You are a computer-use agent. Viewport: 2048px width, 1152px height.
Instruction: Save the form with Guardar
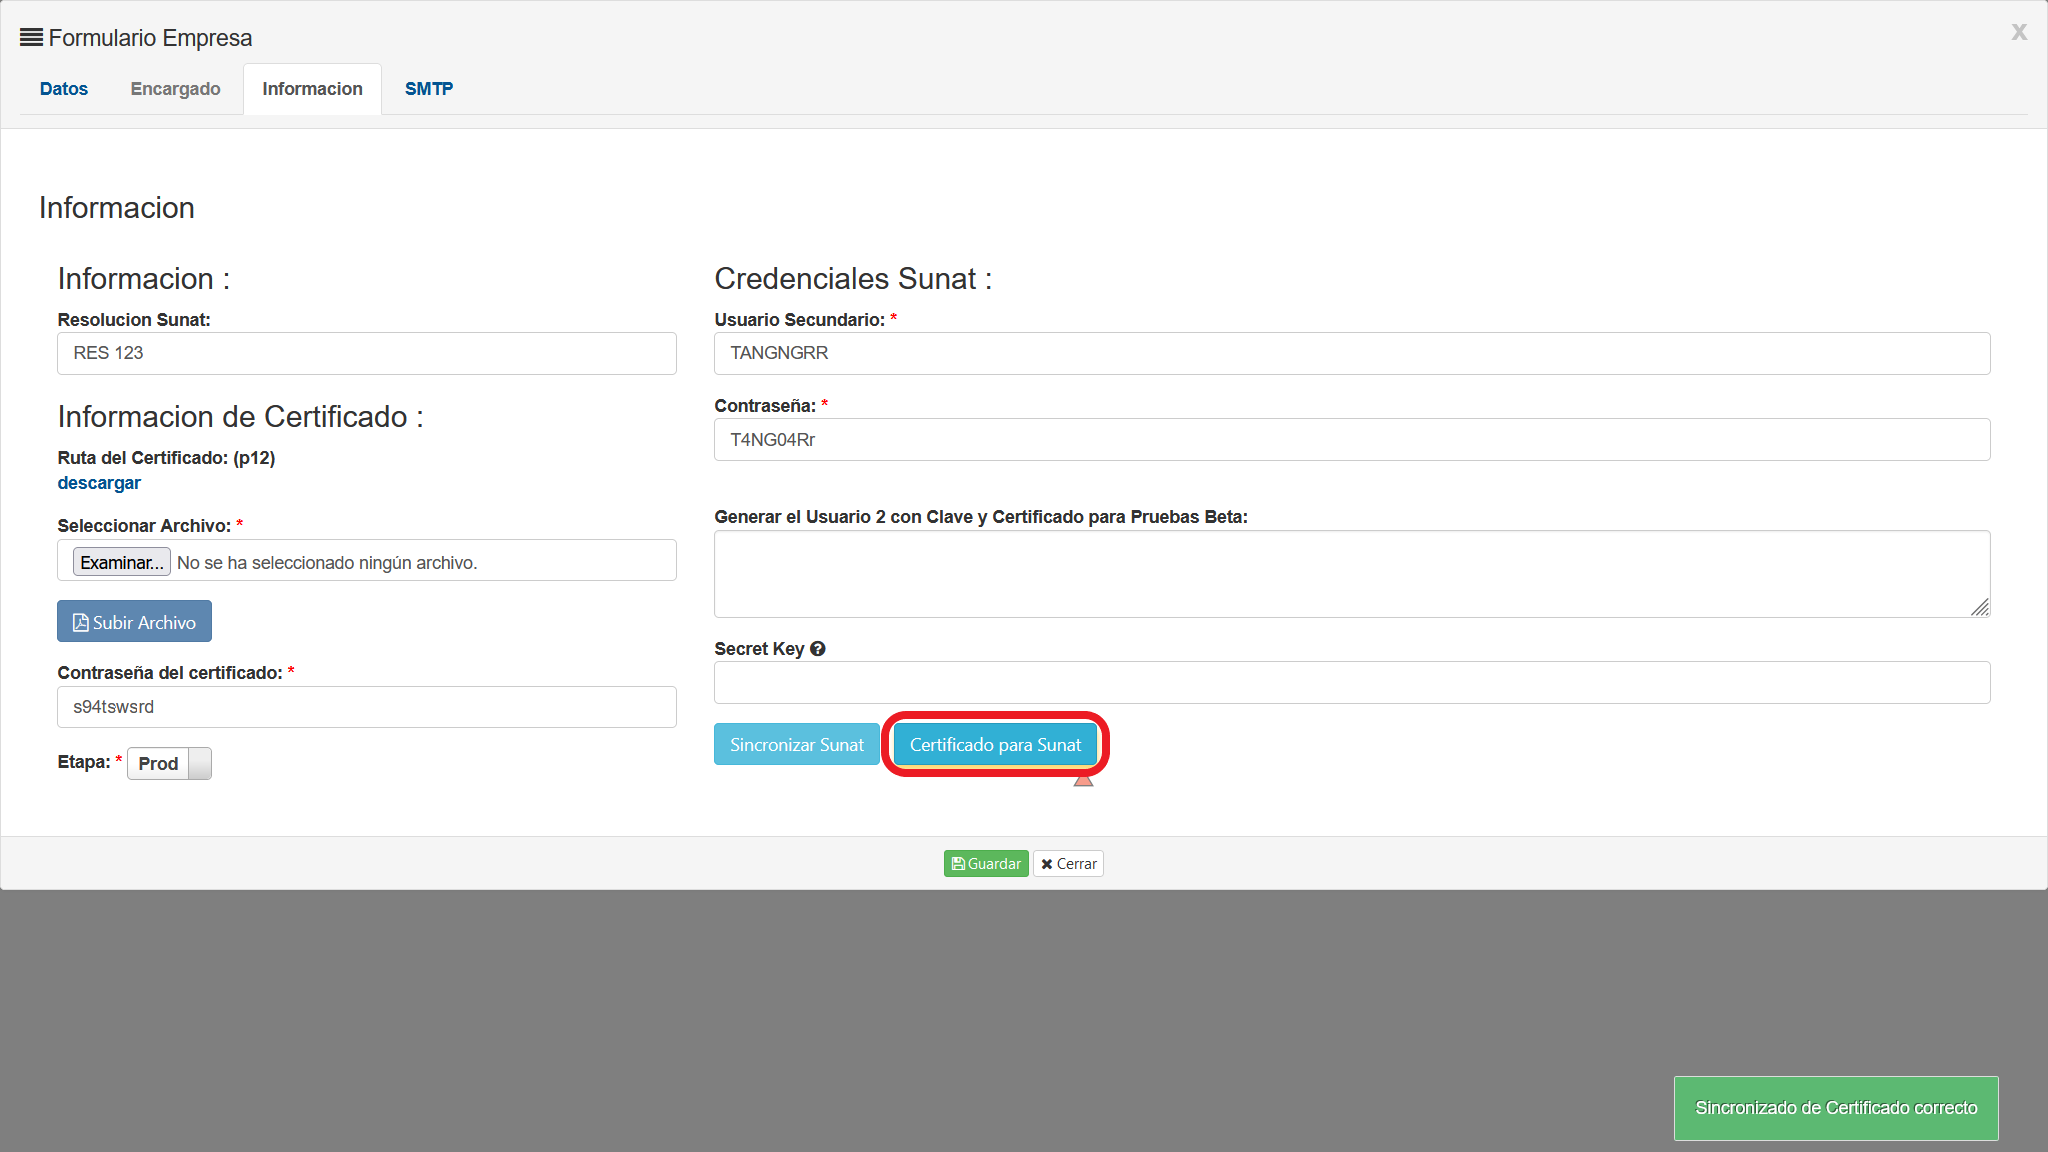(986, 864)
